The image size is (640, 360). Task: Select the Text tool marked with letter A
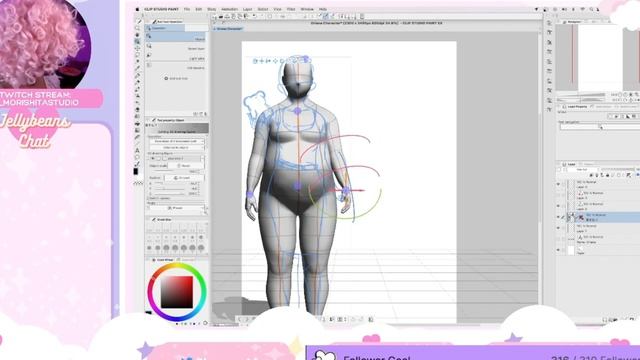138,150
